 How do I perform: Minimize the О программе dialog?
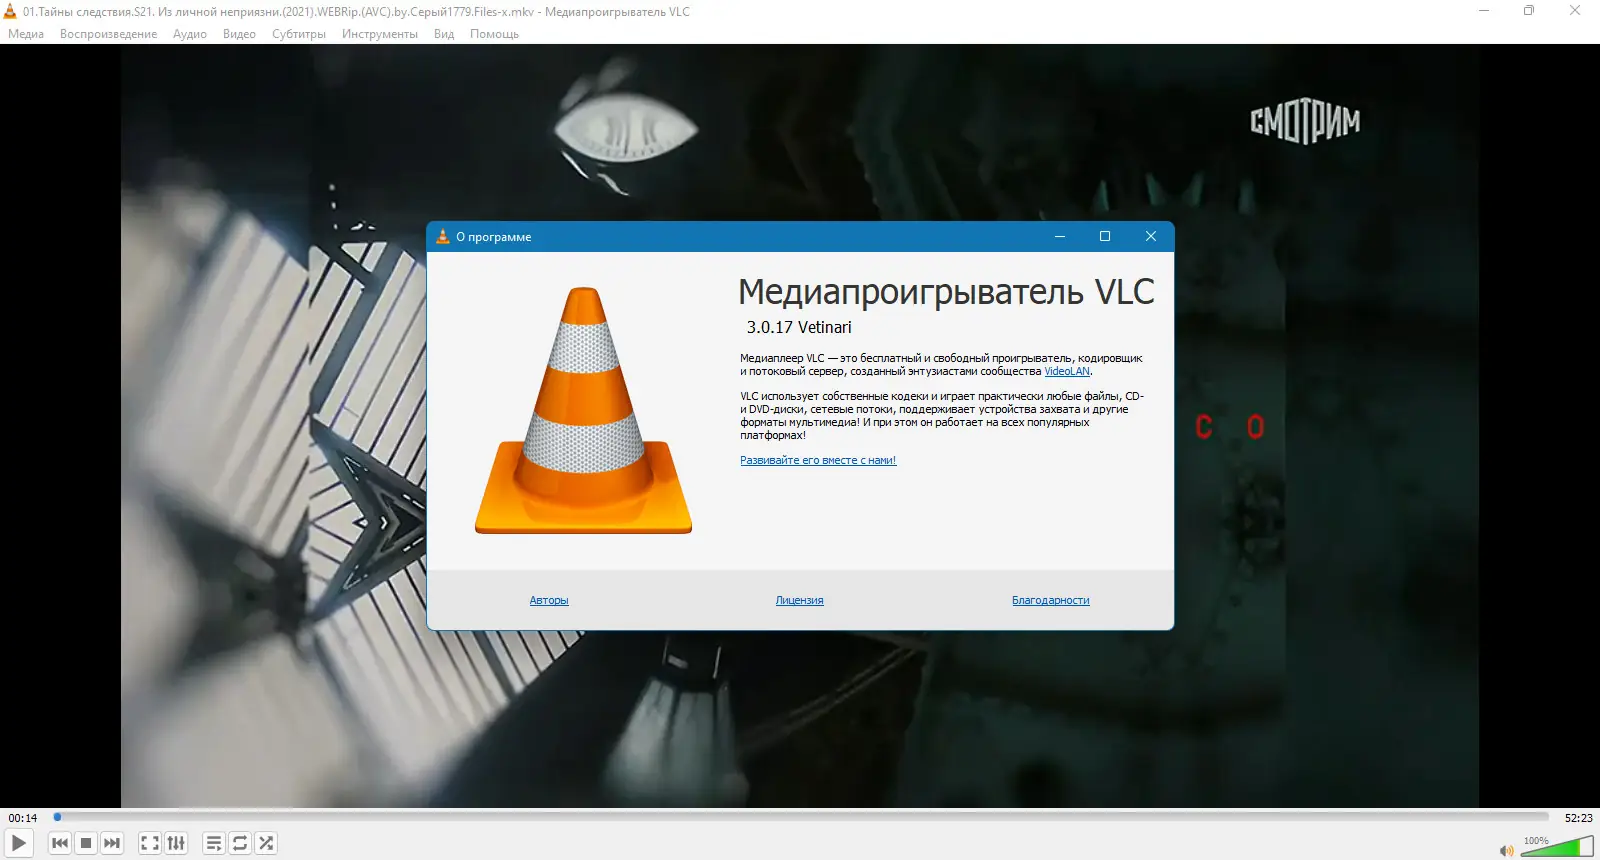point(1060,236)
